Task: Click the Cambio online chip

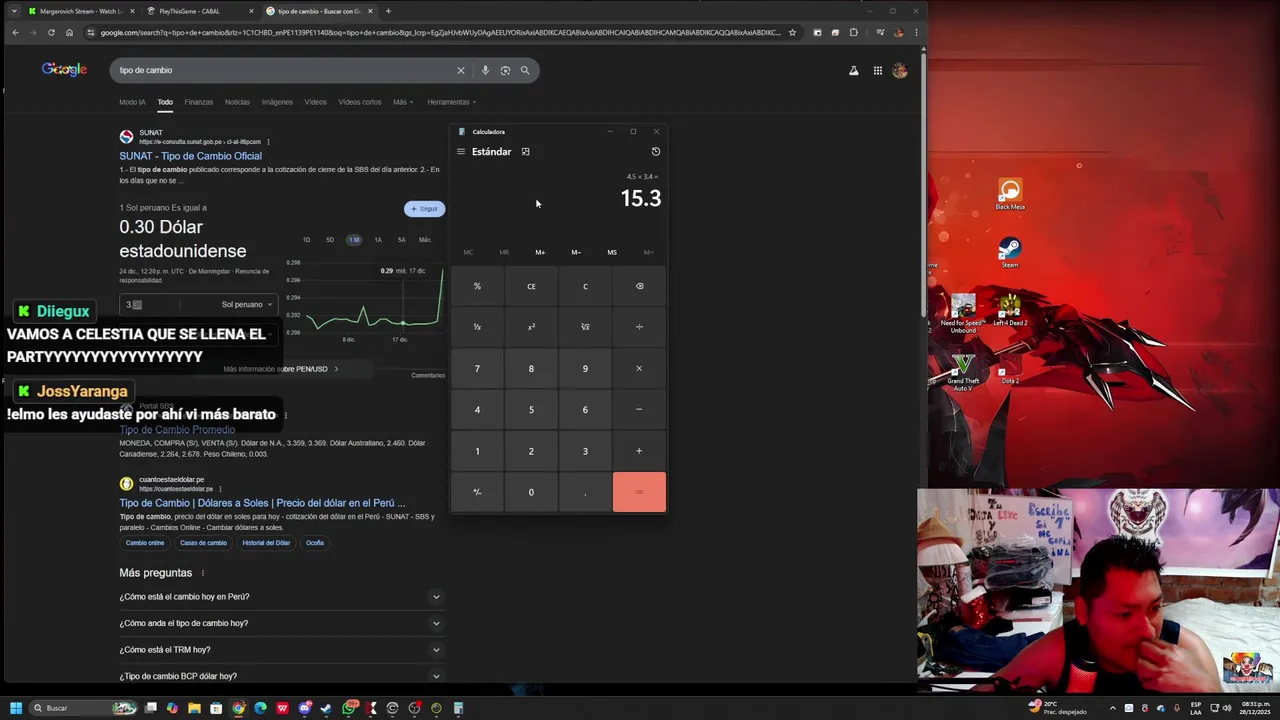Action: (145, 543)
